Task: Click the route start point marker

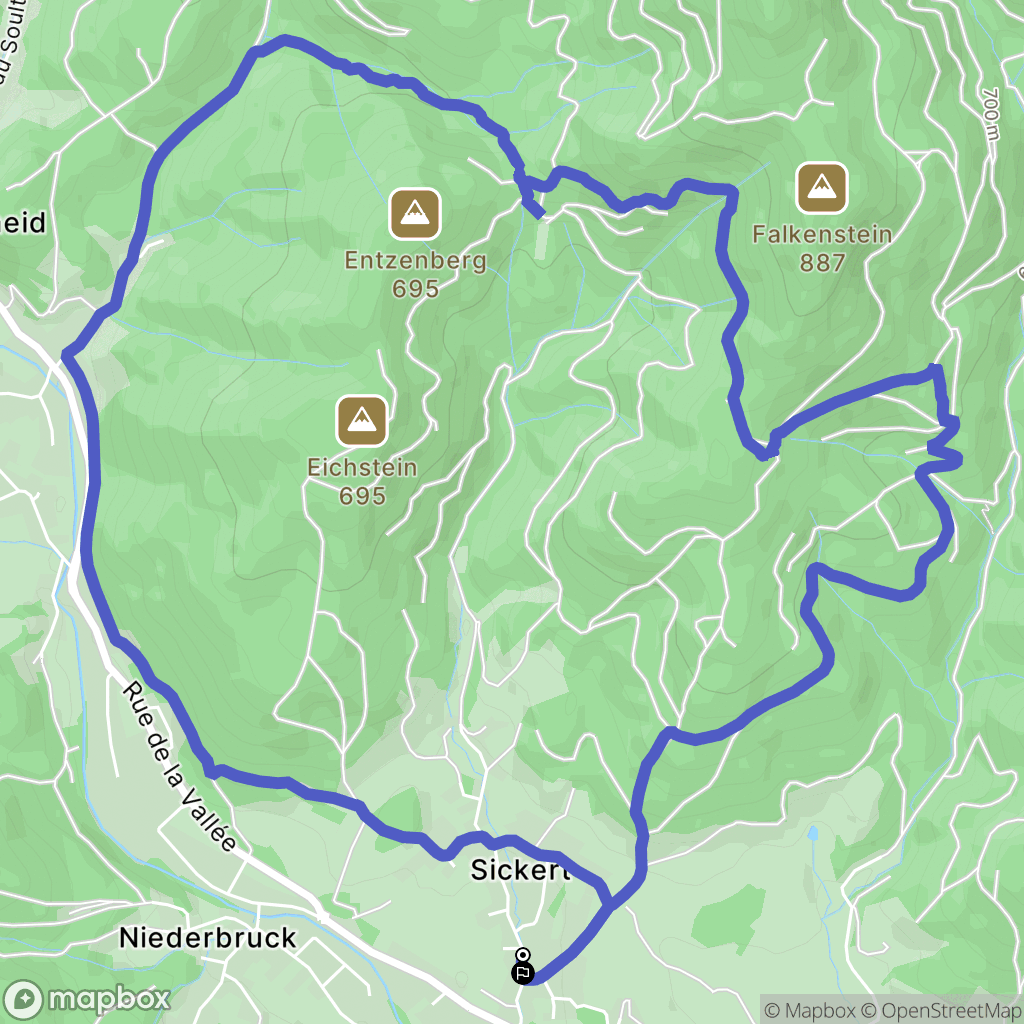Action: pyautogui.click(x=522, y=955)
